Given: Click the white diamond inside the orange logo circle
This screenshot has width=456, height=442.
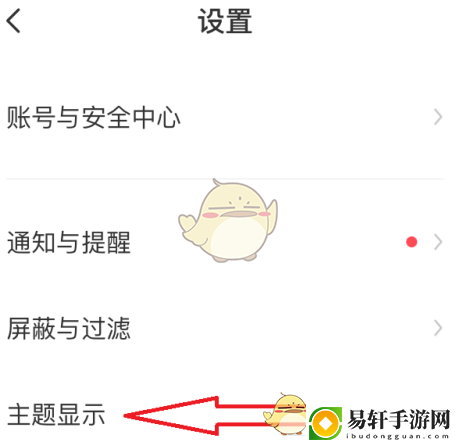Looking at the screenshot, I should [x=326, y=424].
